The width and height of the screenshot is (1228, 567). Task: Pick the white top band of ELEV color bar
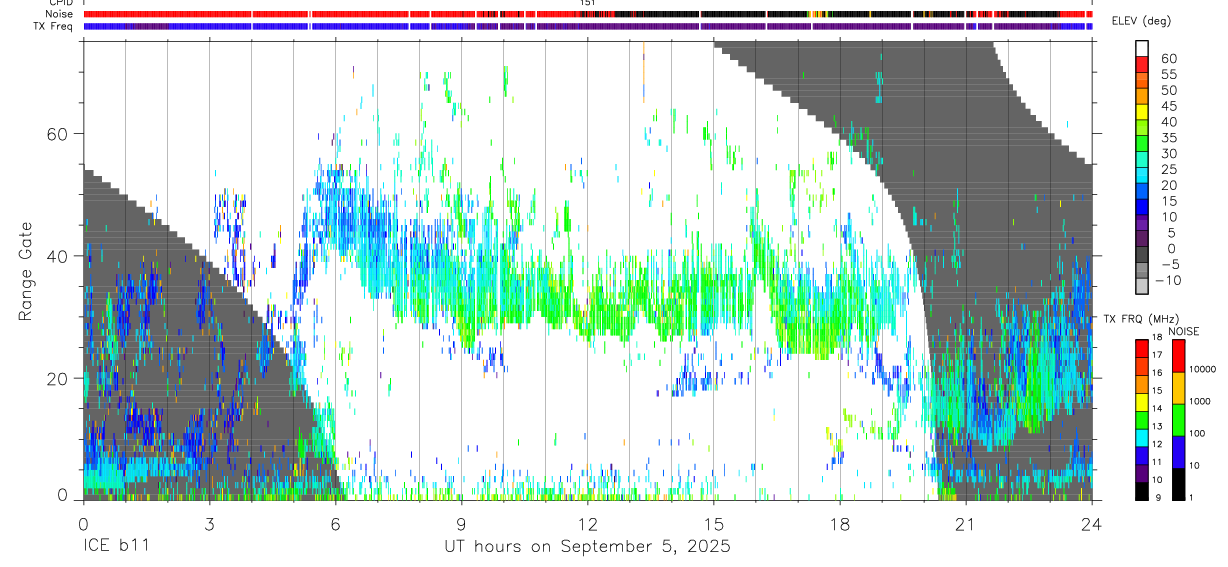tap(1142, 48)
